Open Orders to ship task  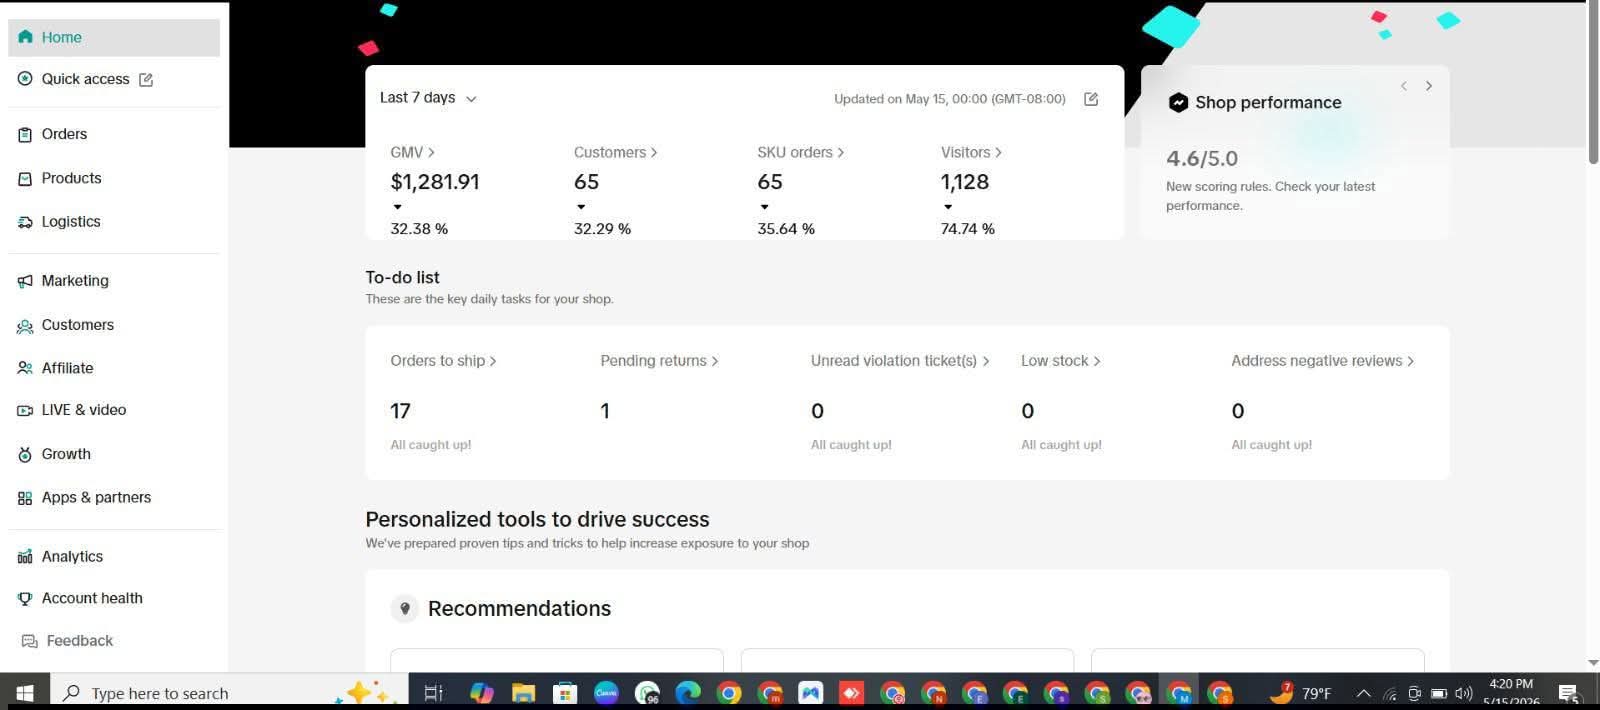[443, 361]
